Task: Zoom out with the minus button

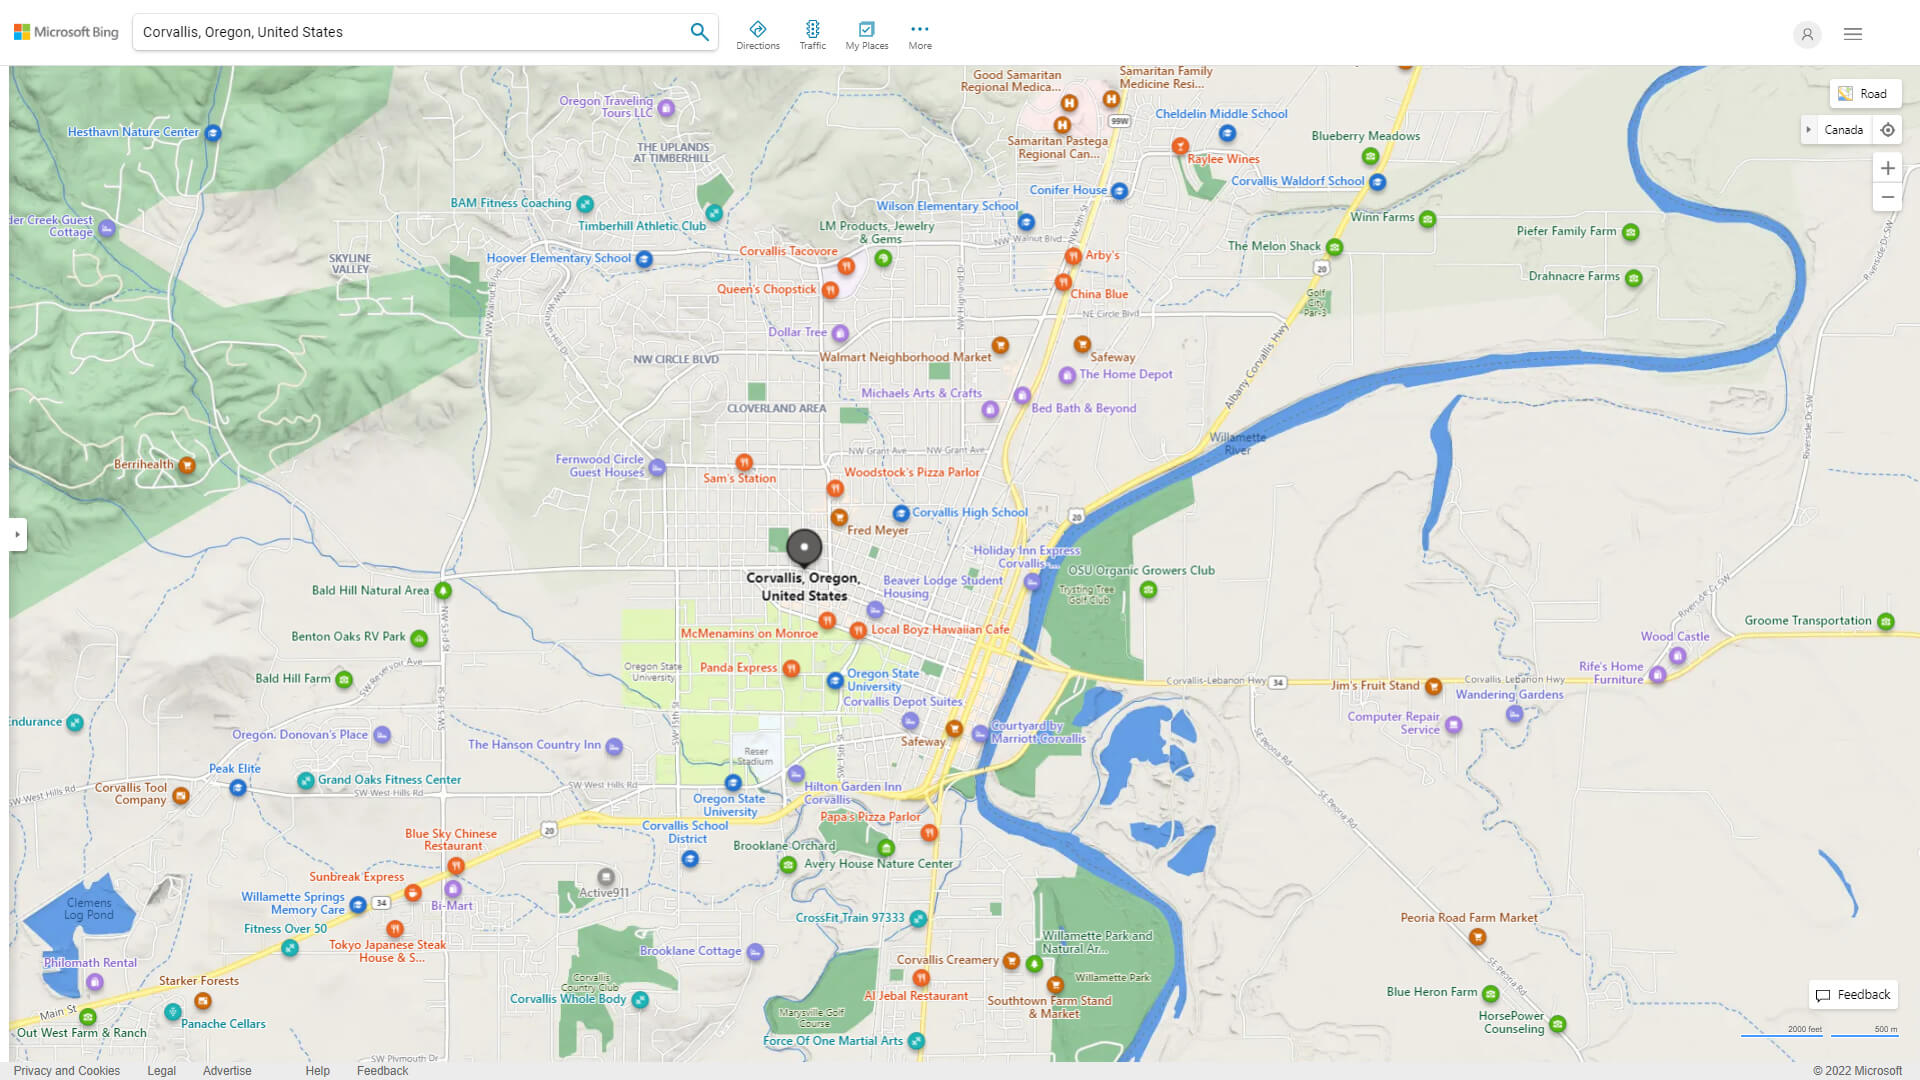Action: click(1888, 197)
